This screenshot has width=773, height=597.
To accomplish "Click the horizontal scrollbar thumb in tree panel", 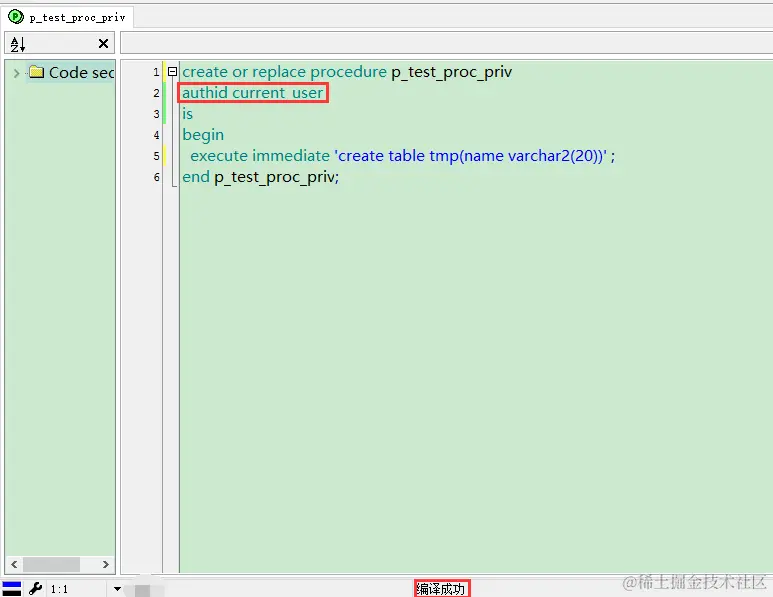I will click(x=51, y=564).
